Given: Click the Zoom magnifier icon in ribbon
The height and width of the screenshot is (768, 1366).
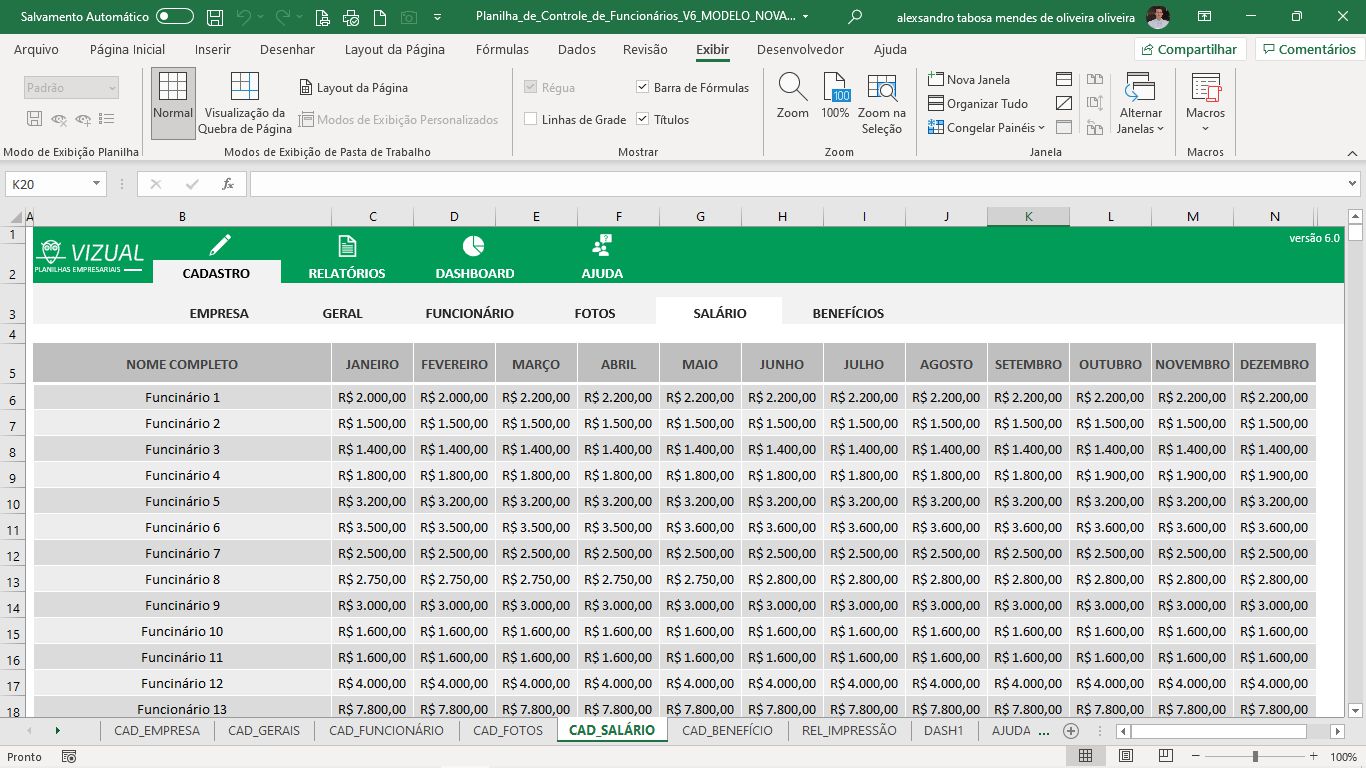Looking at the screenshot, I should point(792,88).
